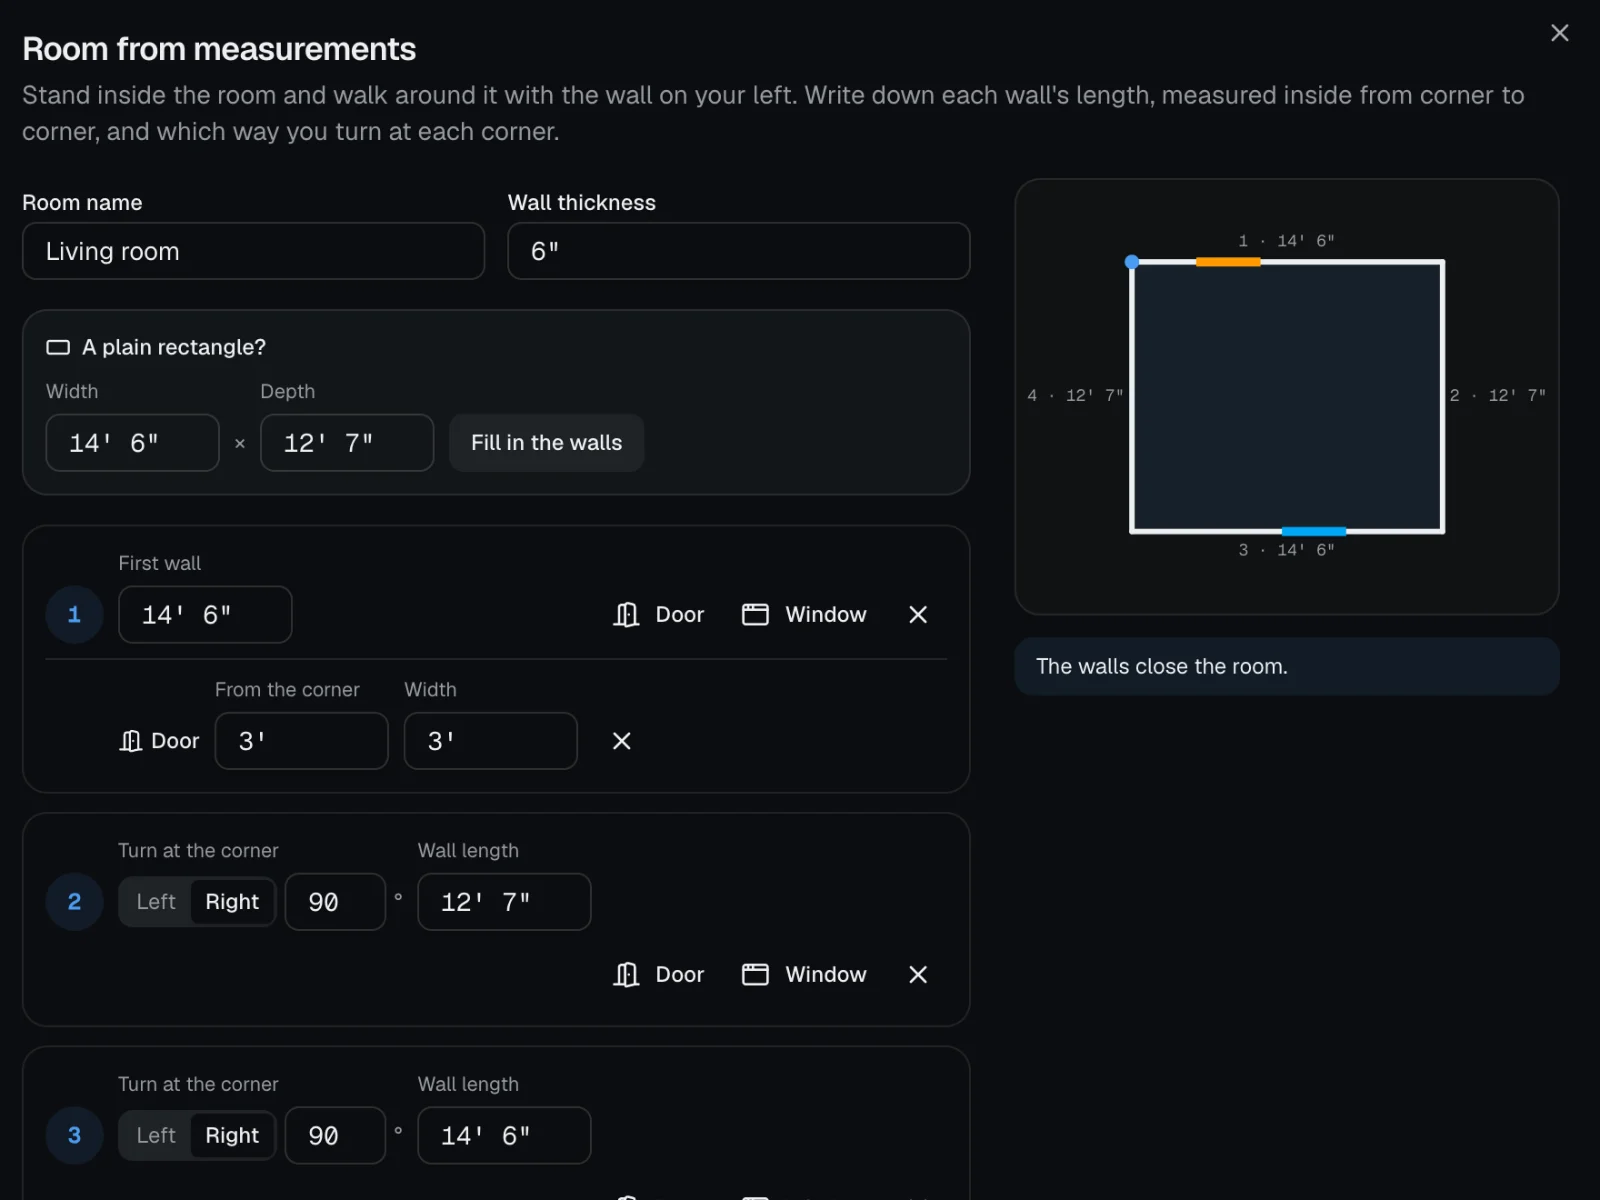This screenshot has width=1600, height=1200.
Task: Add a window to wall 2
Action: [804, 974]
